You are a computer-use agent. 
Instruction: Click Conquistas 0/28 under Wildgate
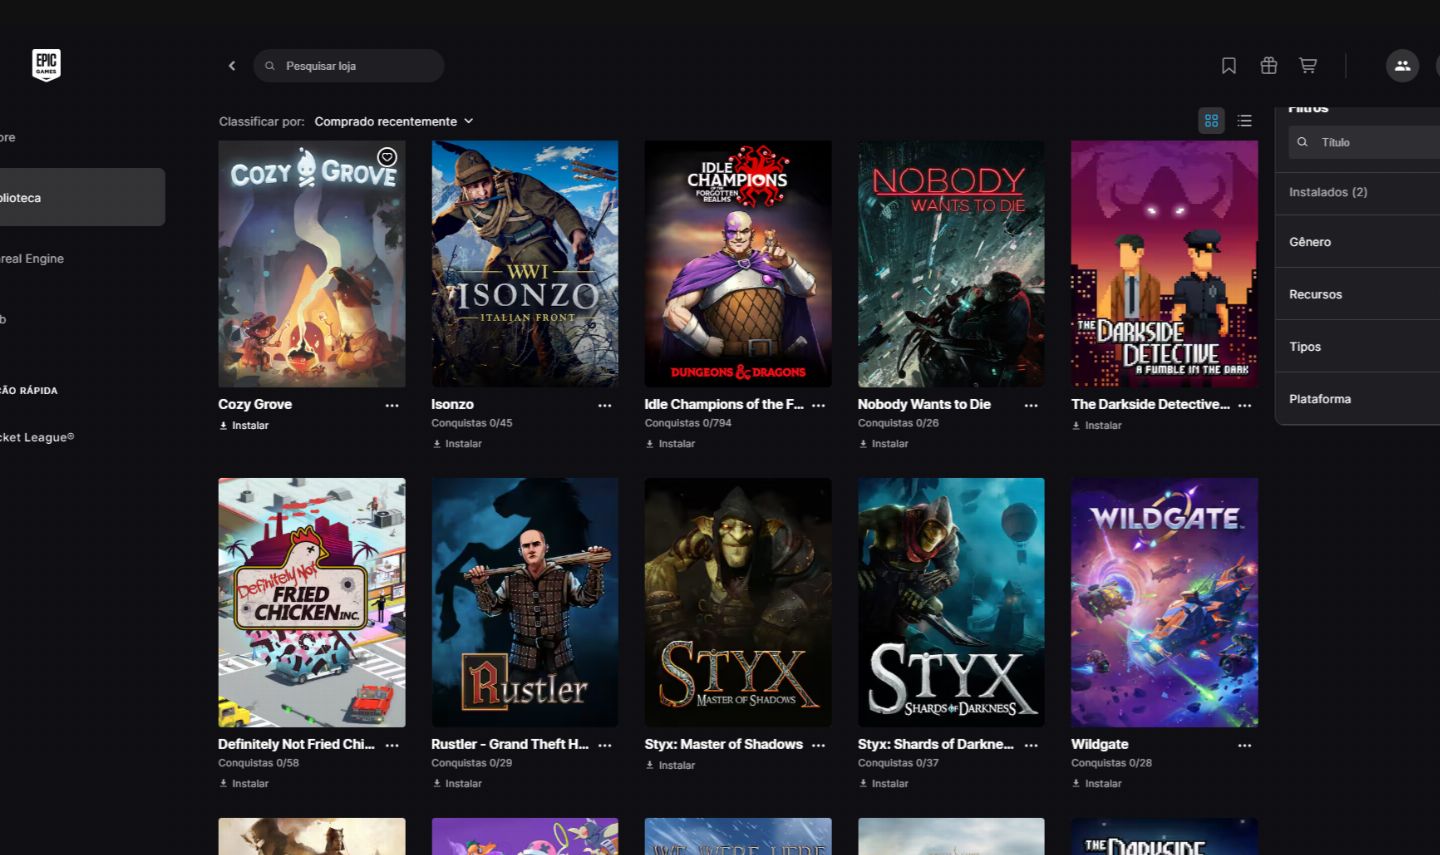click(x=1112, y=763)
